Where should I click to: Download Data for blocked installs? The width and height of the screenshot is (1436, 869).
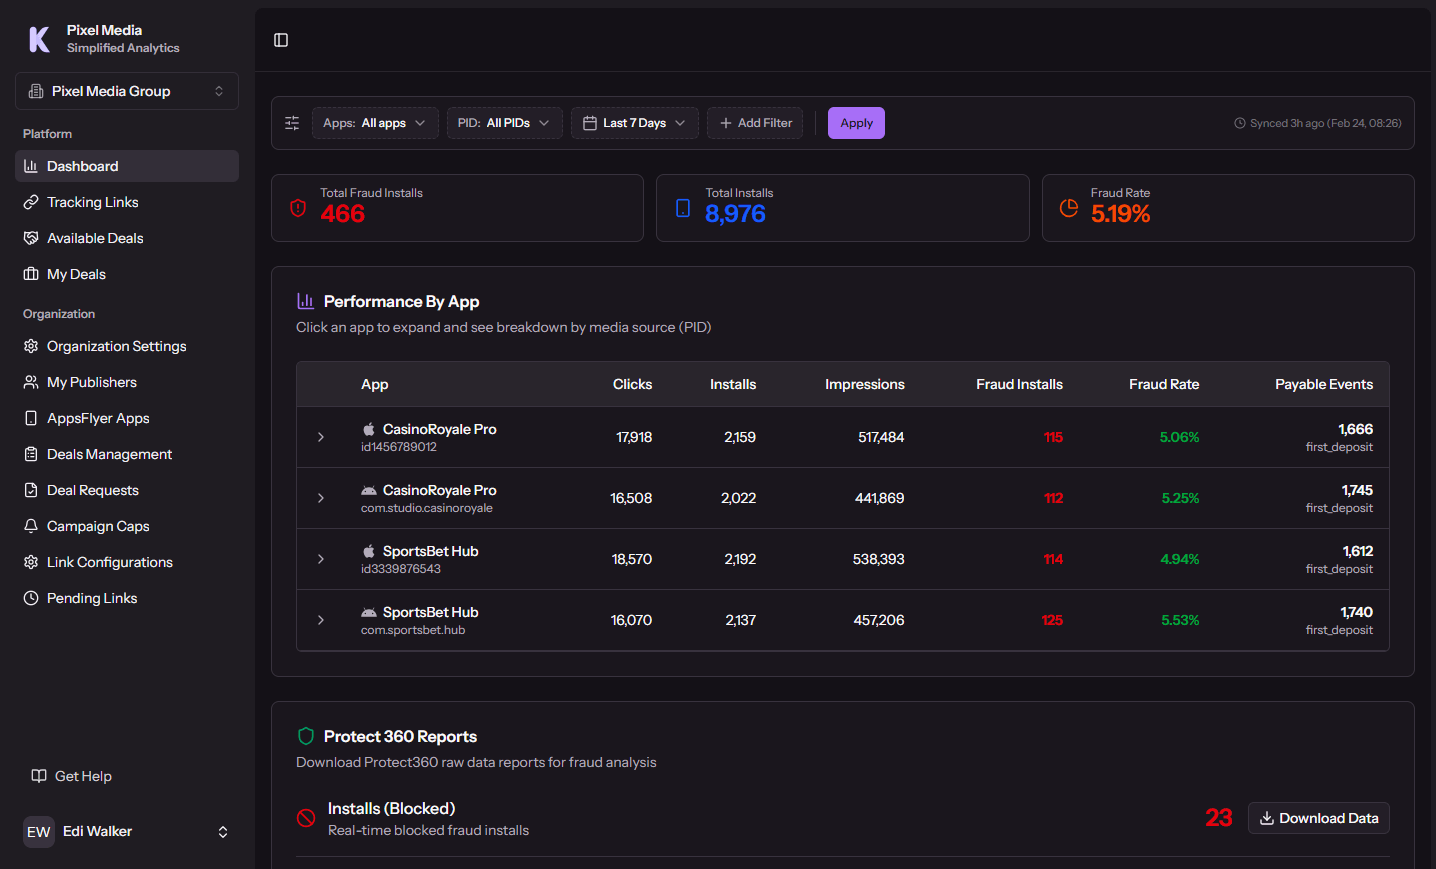pos(1318,817)
